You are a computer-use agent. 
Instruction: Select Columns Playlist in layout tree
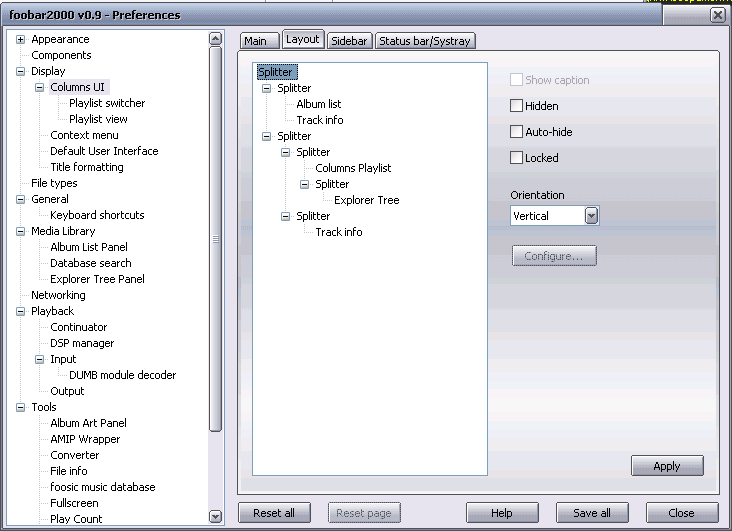pos(353,168)
